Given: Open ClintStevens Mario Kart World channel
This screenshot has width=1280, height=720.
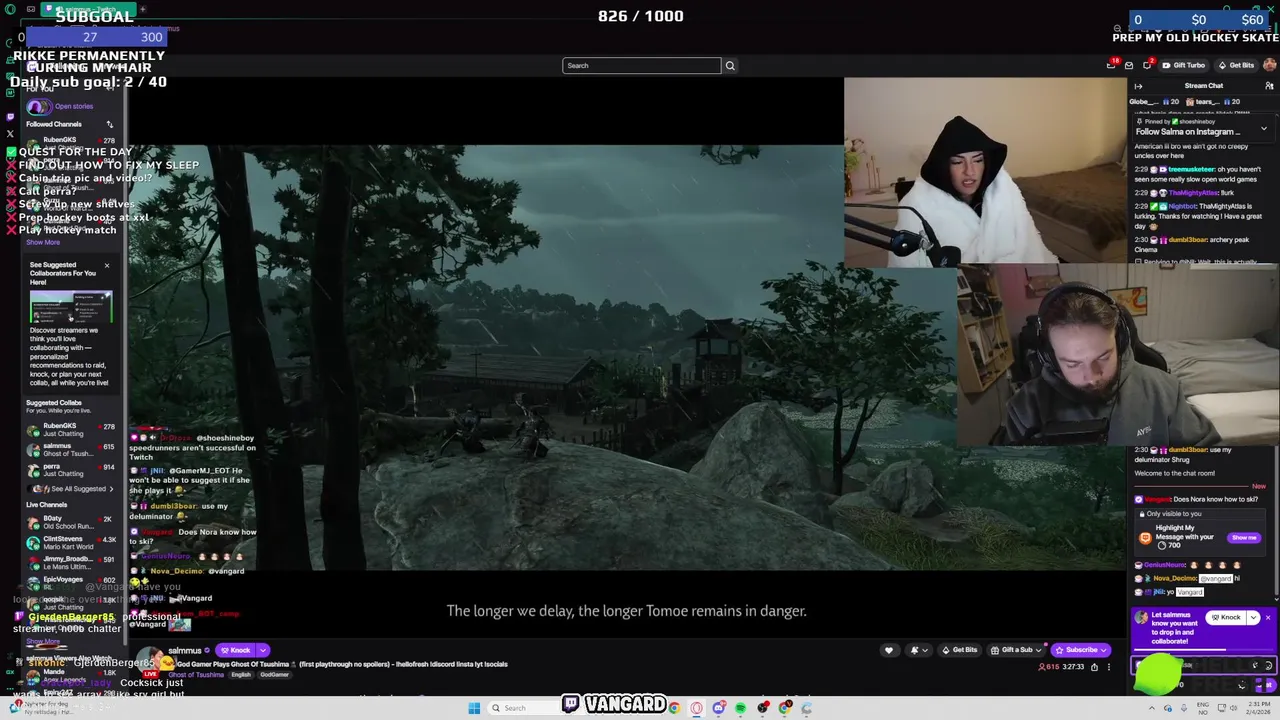Looking at the screenshot, I should [x=70, y=543].
